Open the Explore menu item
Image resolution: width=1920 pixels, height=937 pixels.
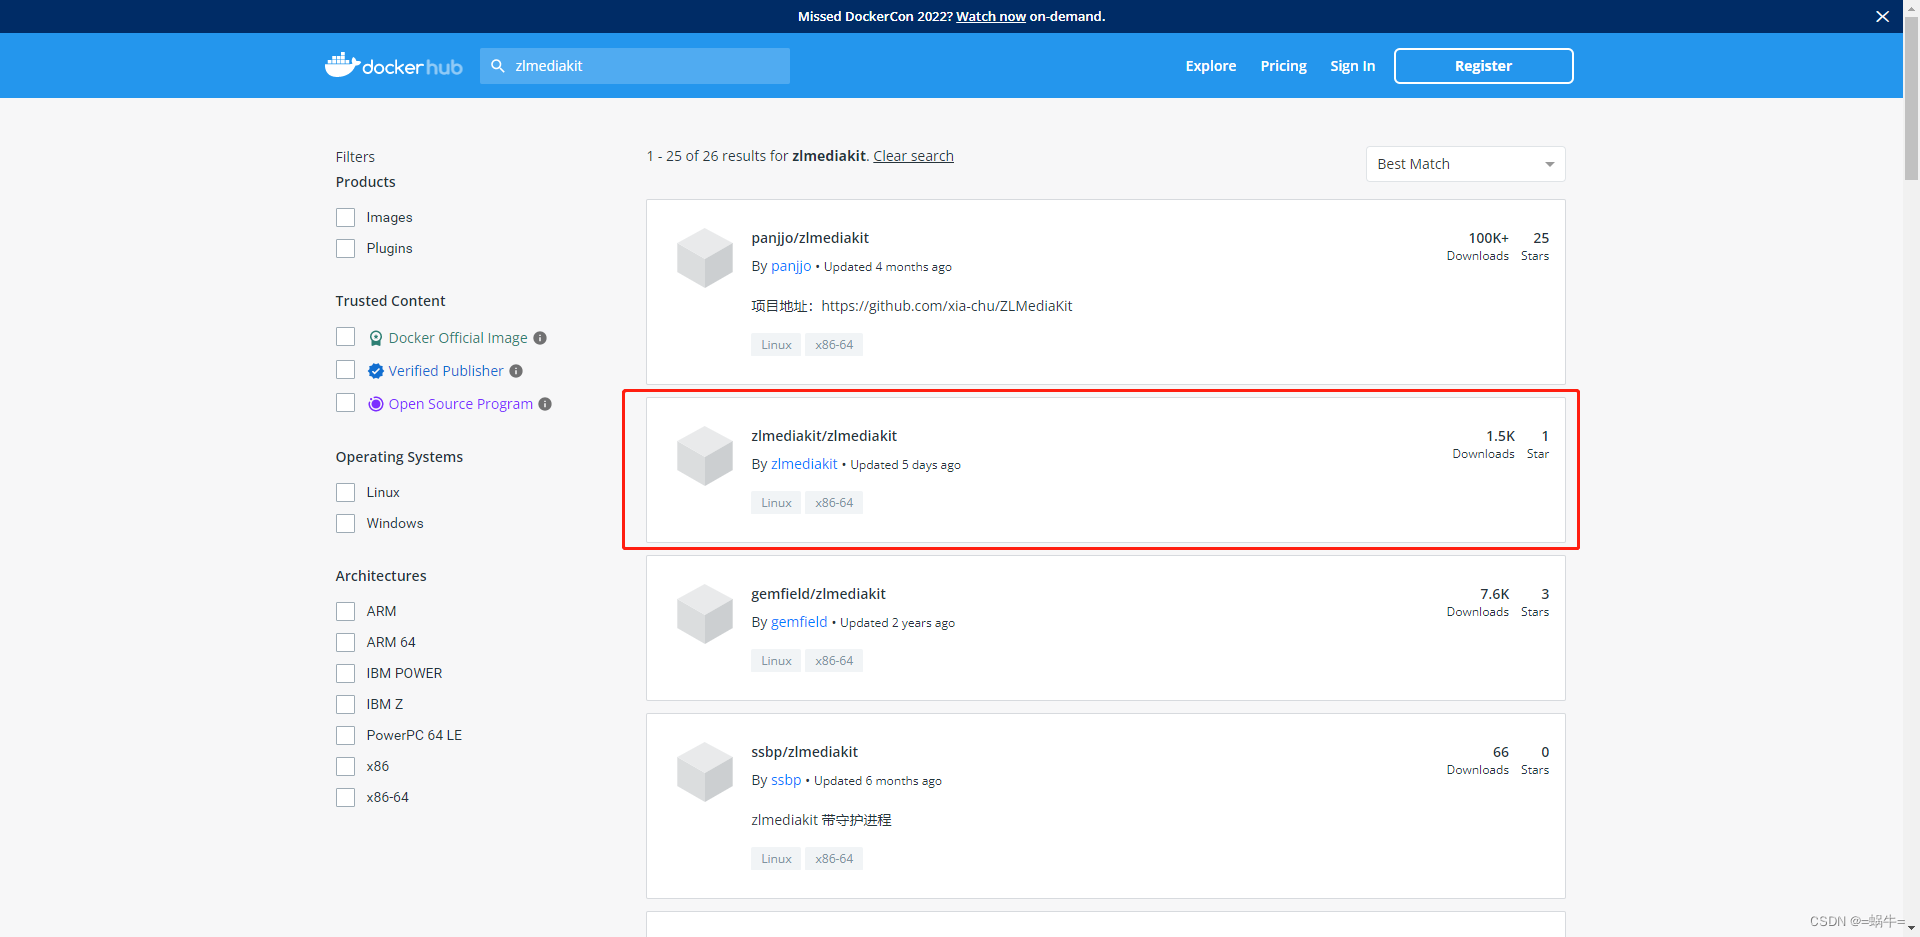(x=1211, y=66)
